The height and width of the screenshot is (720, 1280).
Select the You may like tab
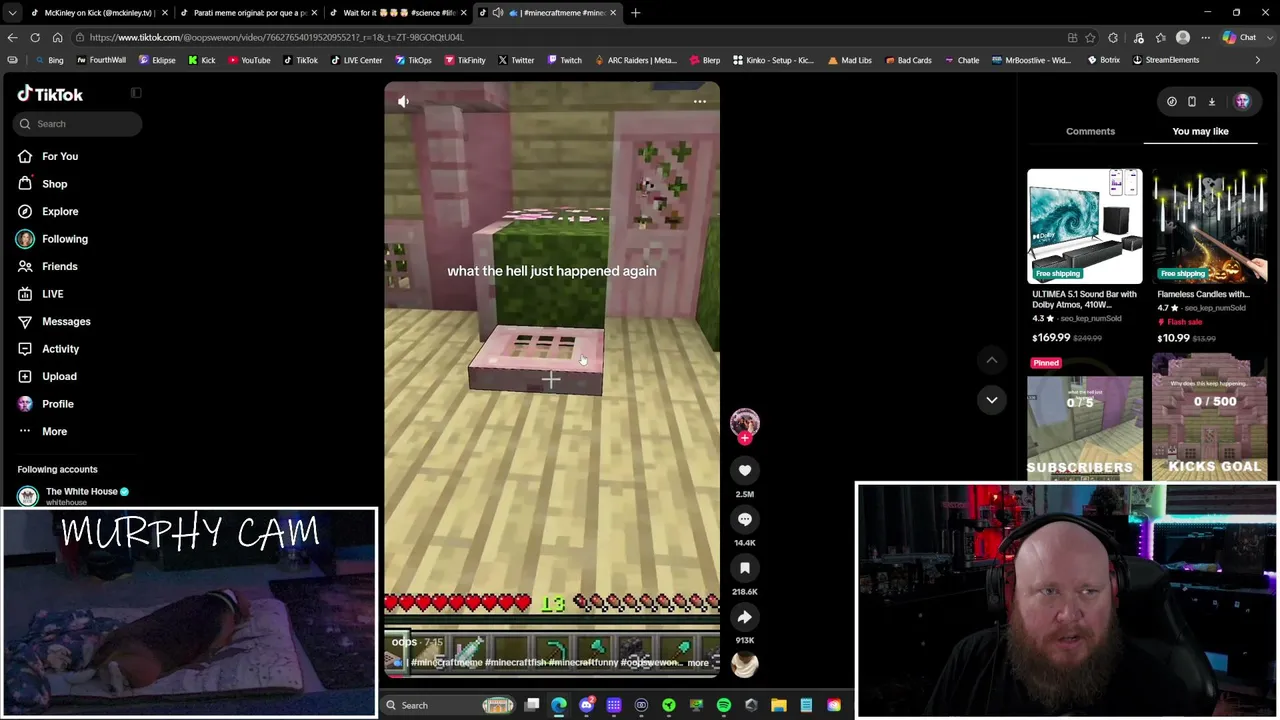coord(1200,131)
